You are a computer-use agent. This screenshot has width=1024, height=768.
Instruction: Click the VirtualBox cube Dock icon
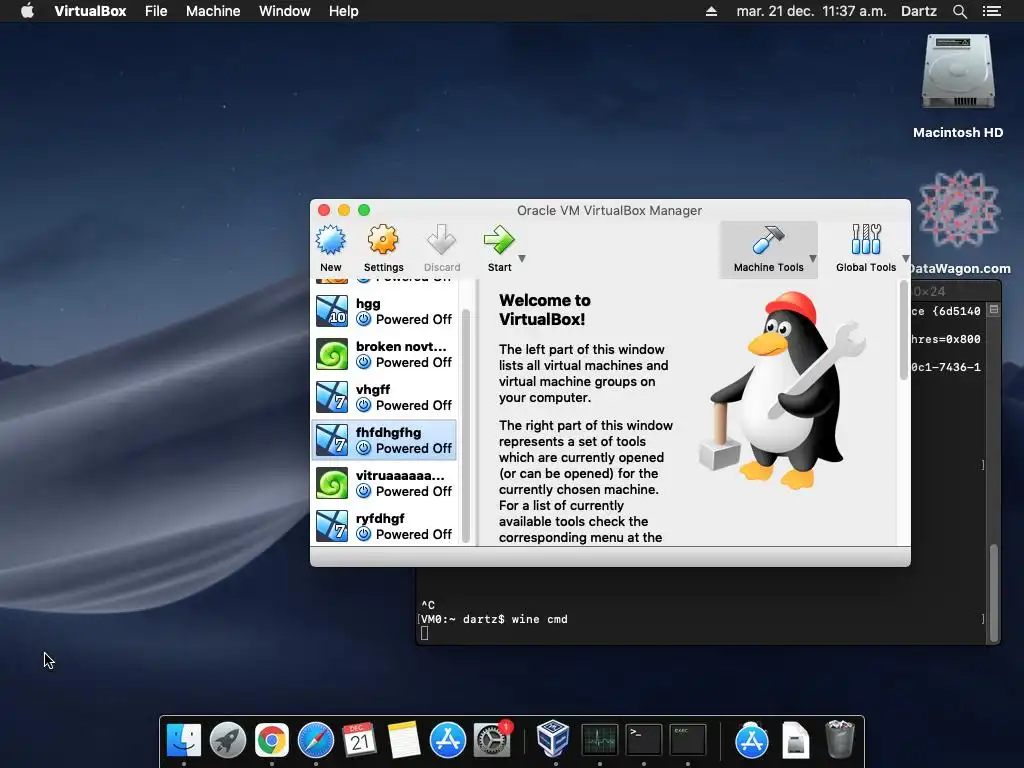[553, 739]
